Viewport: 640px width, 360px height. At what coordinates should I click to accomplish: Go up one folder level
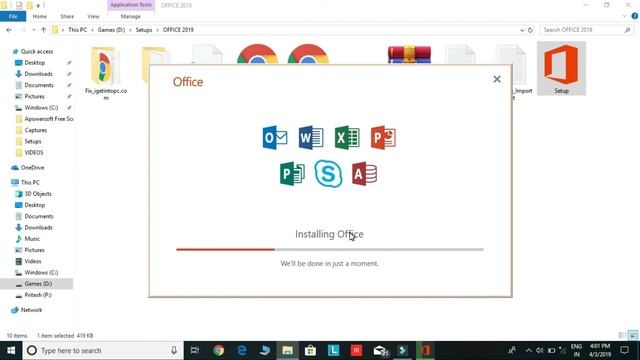pos(43,30)
